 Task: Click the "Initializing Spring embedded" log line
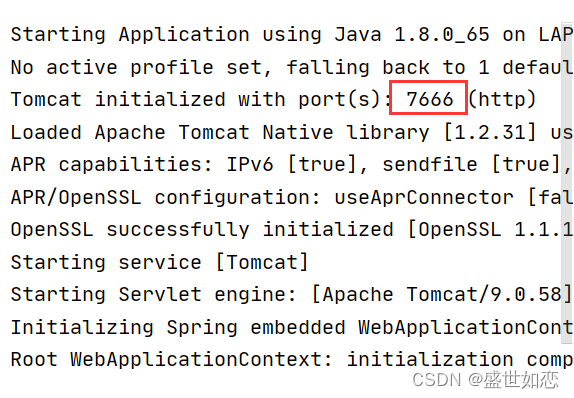click(292, 327)
